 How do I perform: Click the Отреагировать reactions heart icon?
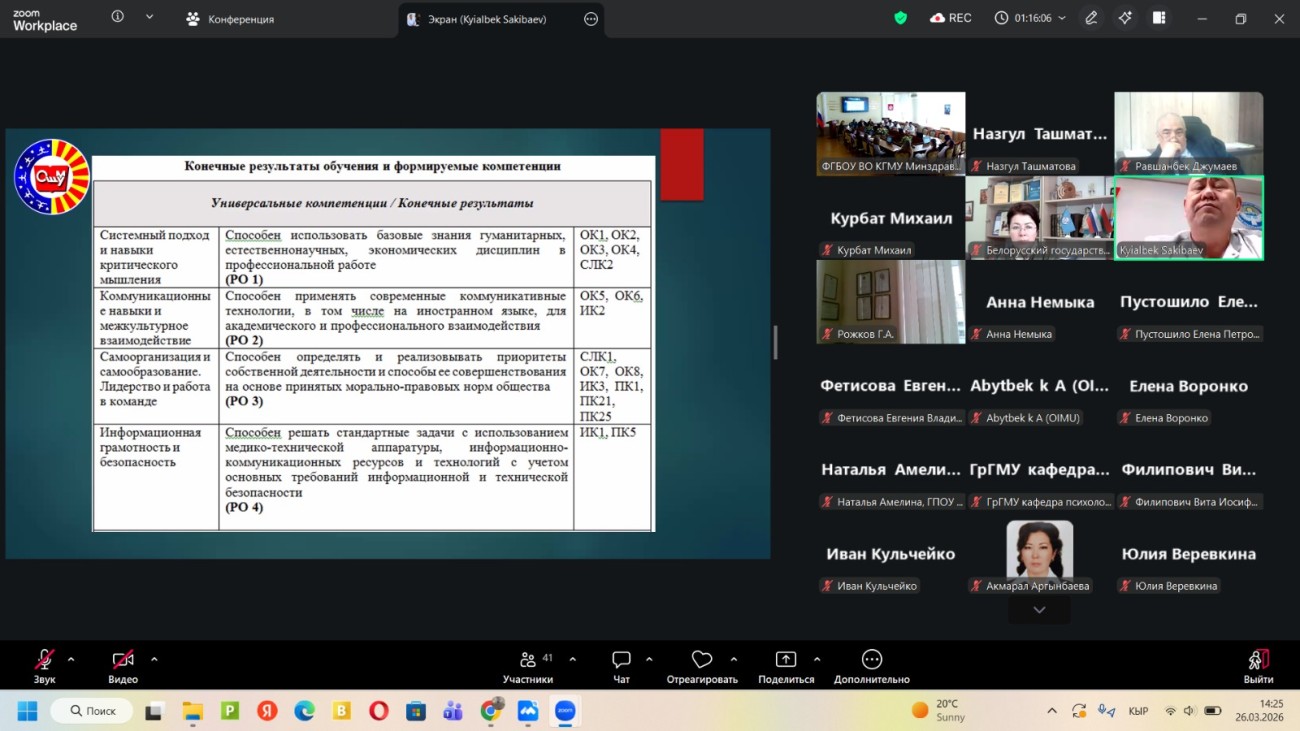(702, 660)
